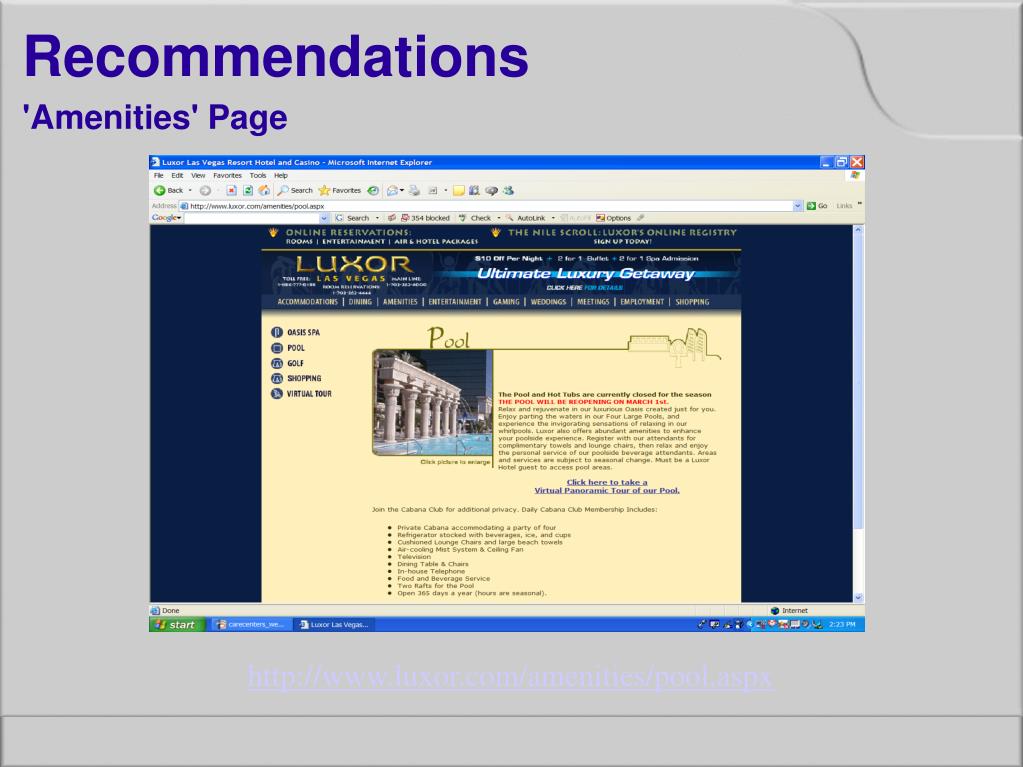Click the Mail envelope icon
Viewport: 1023px width, 767px height.
pyautogui.click(x=392, y=190)
